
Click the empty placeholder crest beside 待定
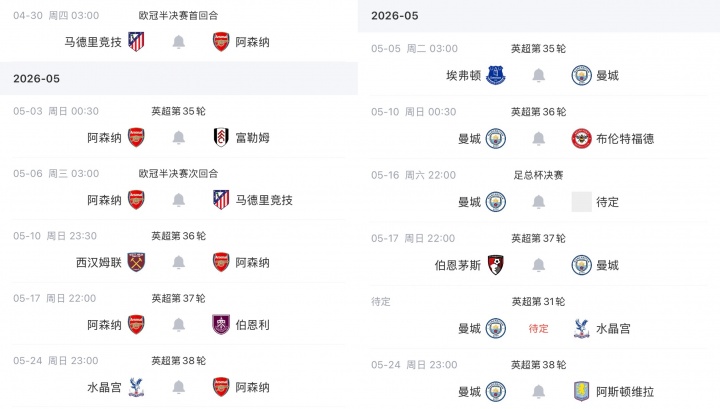tap(580, 202)
